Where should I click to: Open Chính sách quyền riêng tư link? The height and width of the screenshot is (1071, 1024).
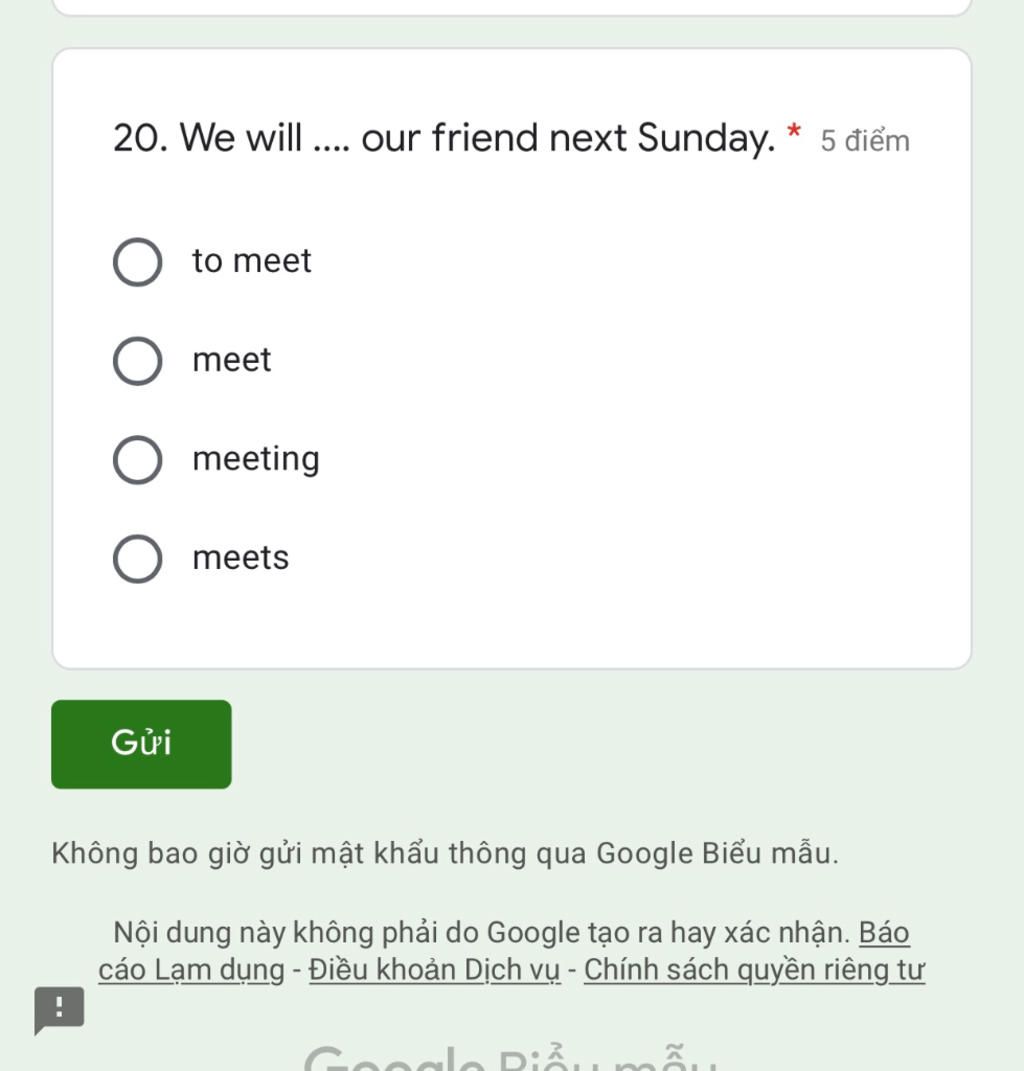click(x=754, y=970)
